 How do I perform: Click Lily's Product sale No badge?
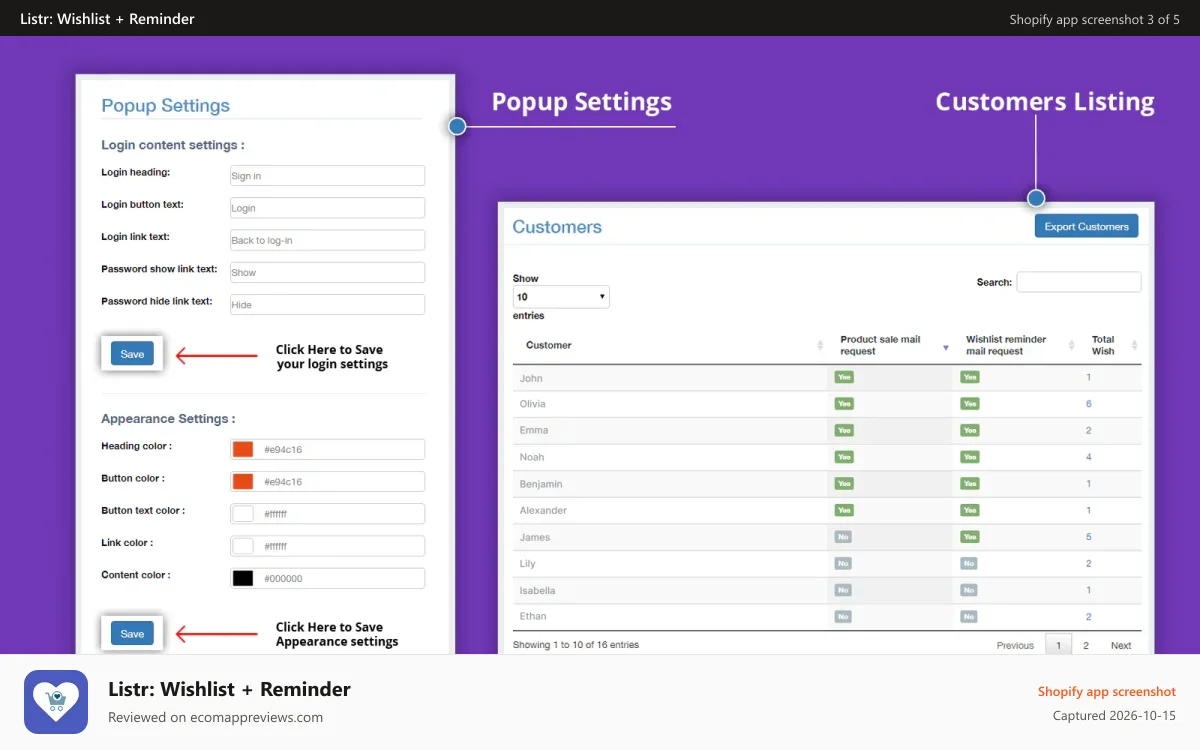click(x=843, y=564)
